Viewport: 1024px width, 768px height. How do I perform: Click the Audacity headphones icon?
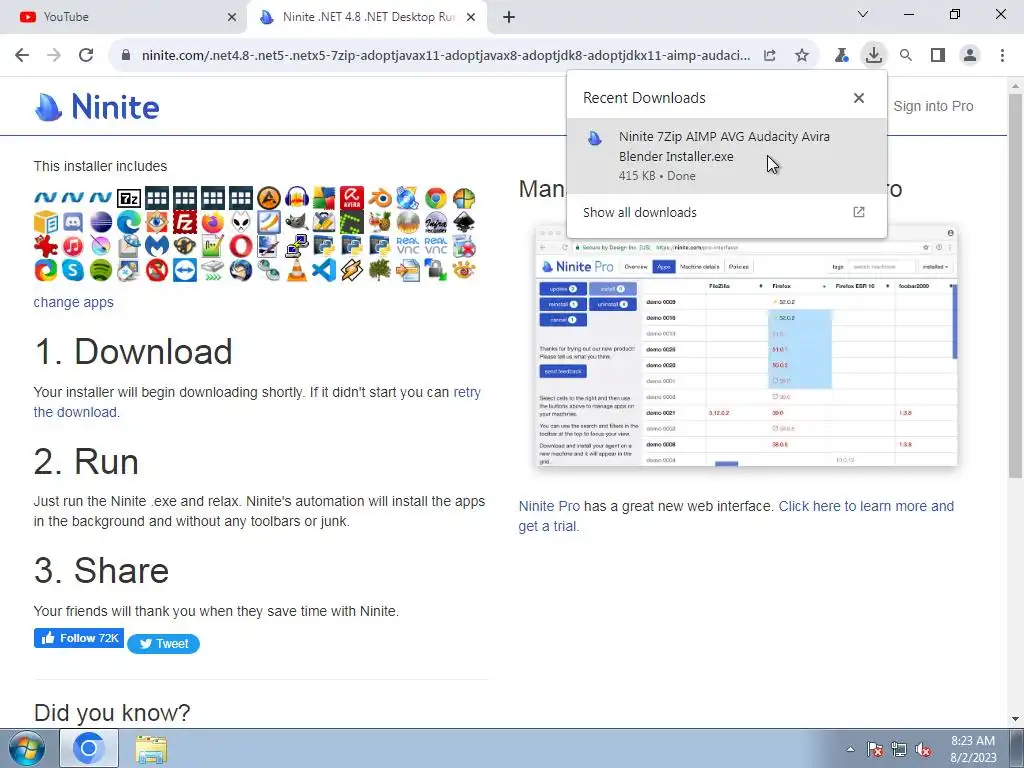click(296, 198)
